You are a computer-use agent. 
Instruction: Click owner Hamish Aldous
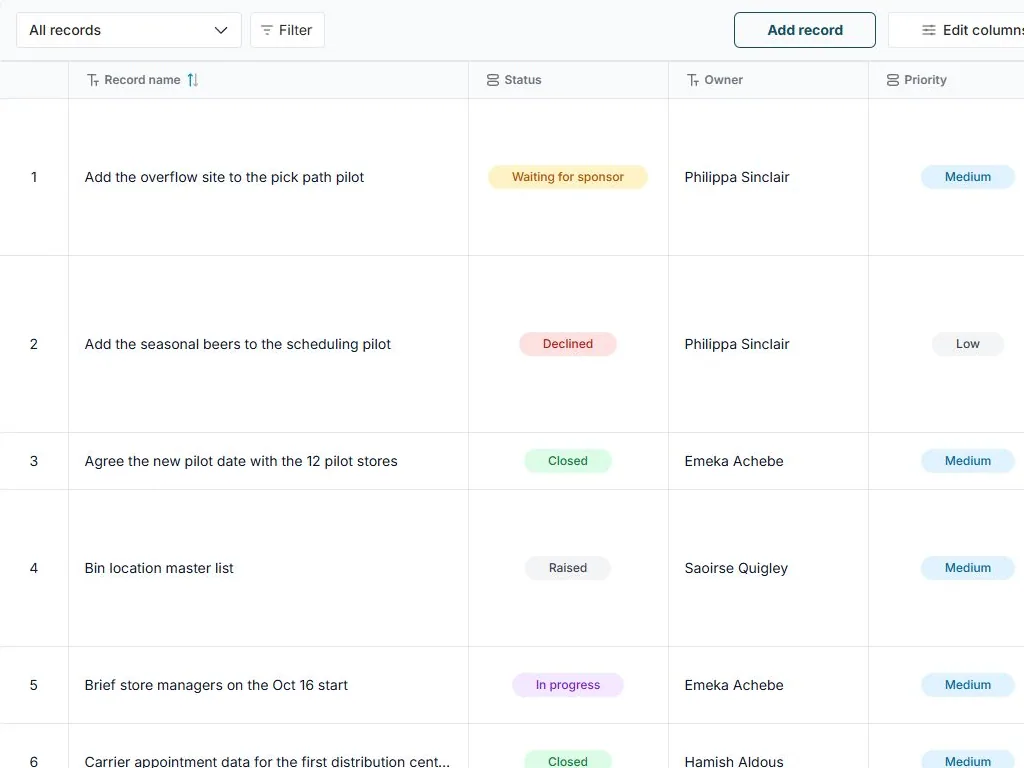click(734, 761)
